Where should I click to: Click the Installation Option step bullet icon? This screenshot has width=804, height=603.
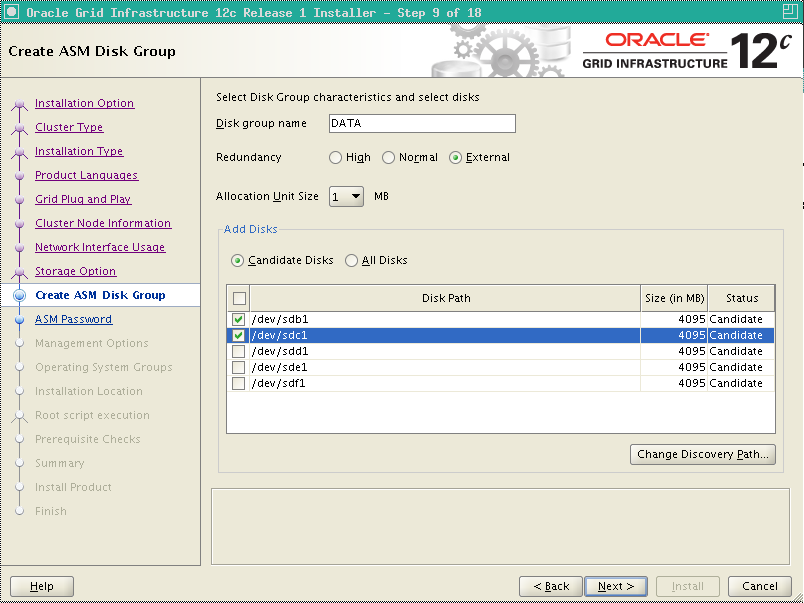(x=19, y=104)
